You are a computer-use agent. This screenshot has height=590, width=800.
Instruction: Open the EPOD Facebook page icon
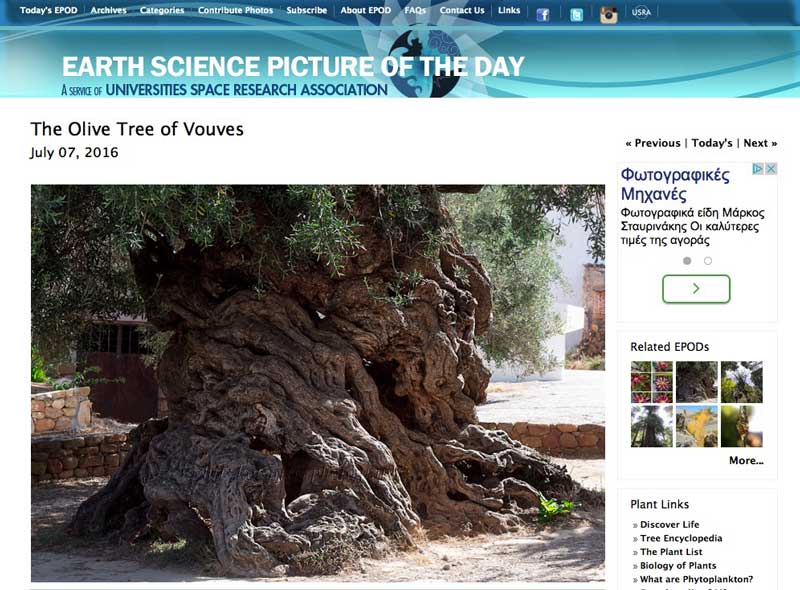[543, 14]
